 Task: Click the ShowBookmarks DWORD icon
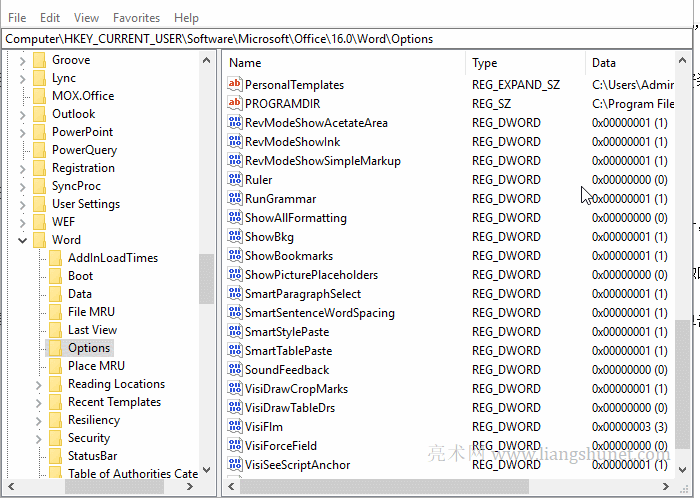click(235, 255)
